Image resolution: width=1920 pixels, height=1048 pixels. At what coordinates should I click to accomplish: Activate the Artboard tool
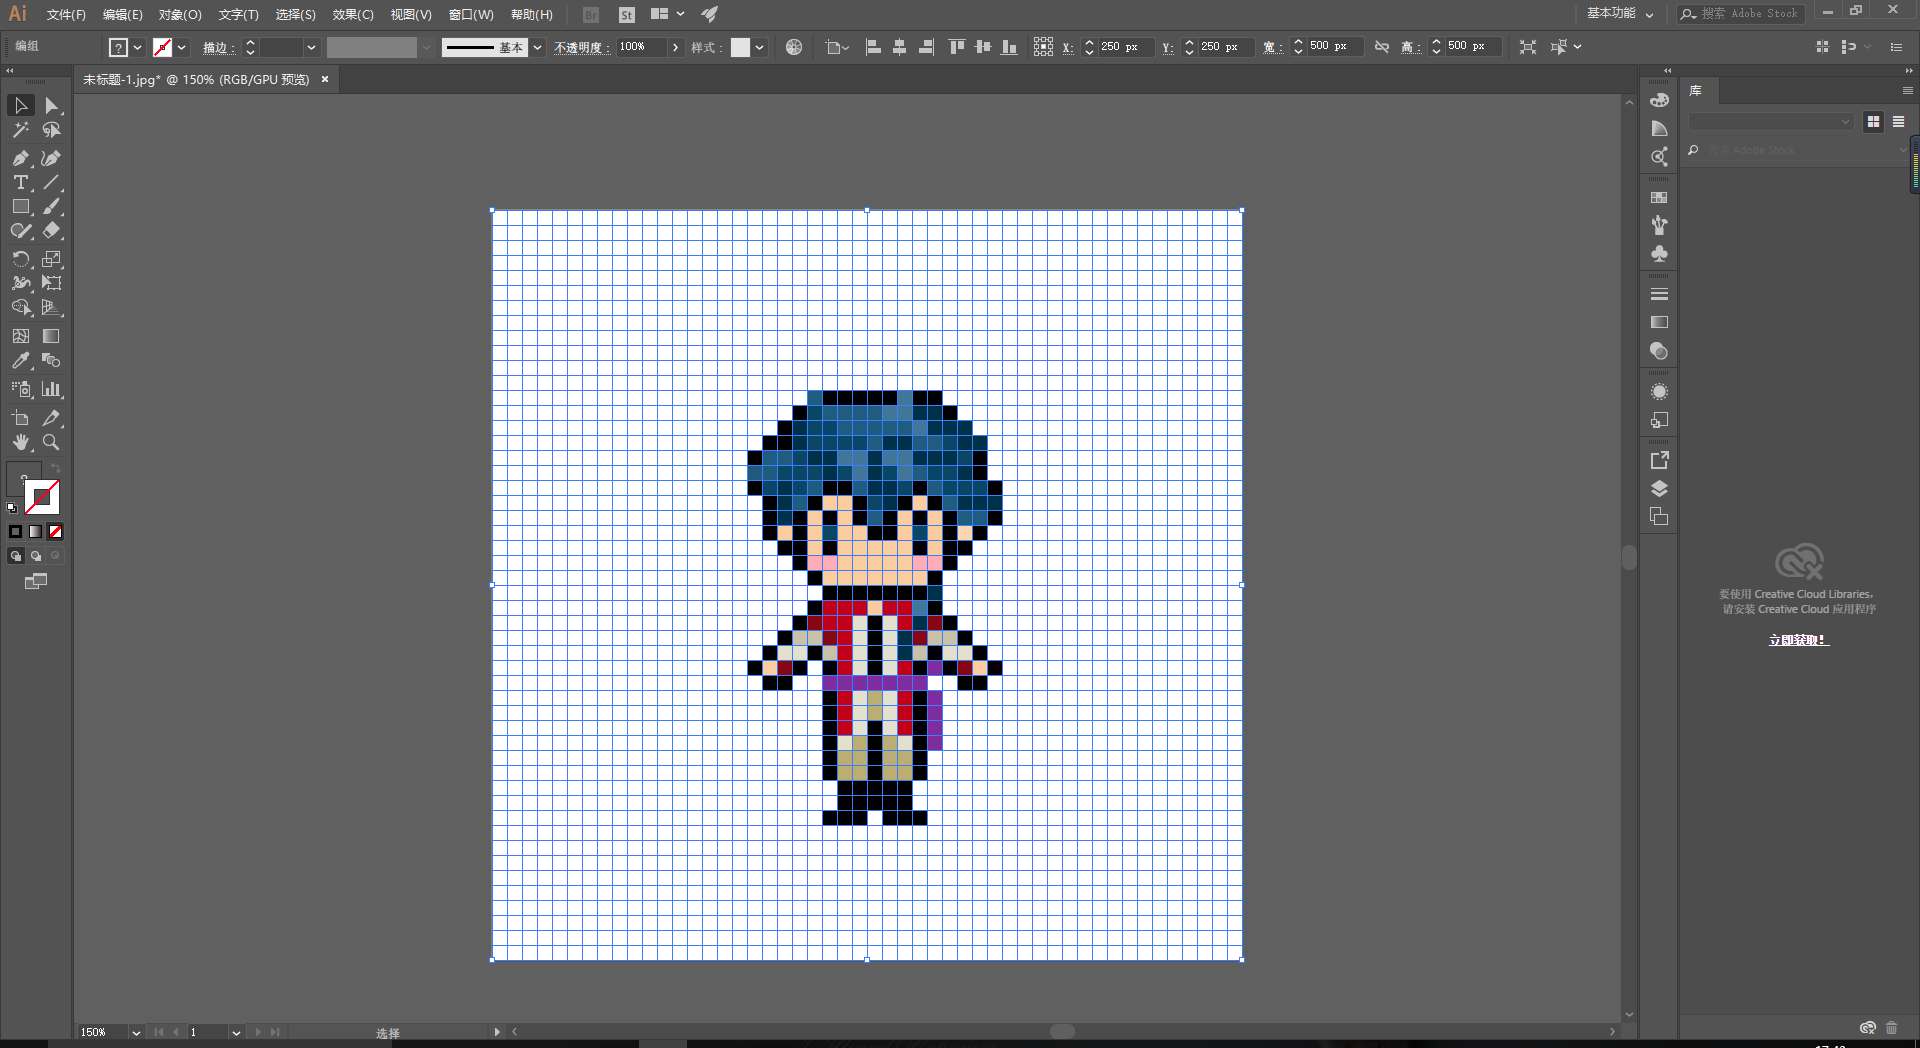pos(21,418)
